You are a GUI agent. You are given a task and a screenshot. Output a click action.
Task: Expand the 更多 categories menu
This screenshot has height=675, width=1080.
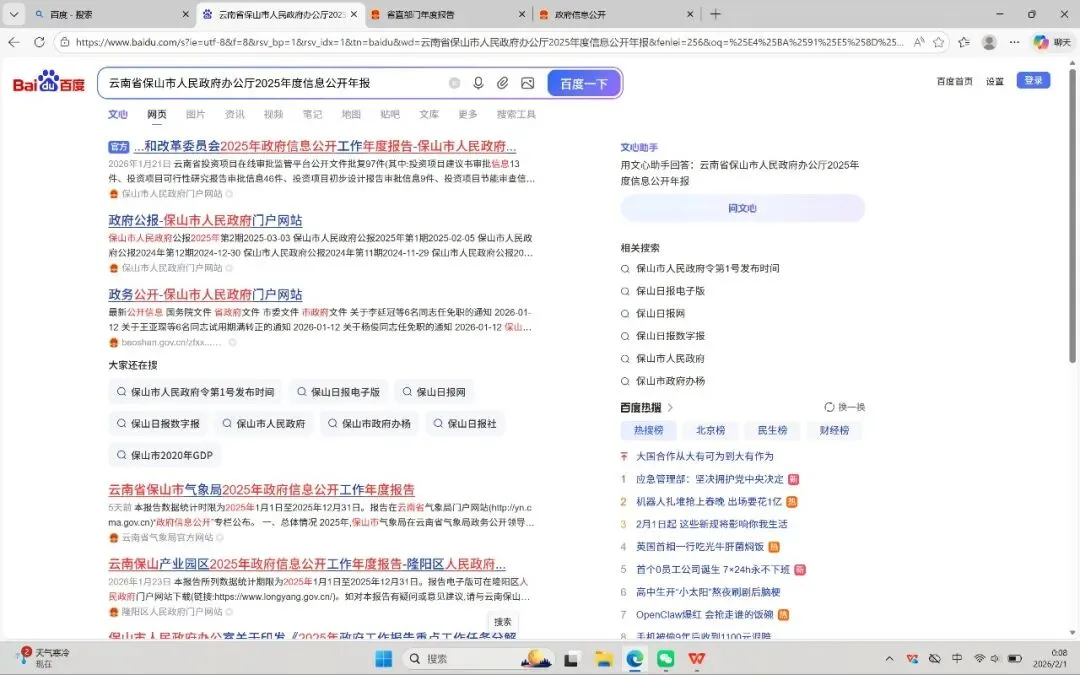(x=468, y=114)
